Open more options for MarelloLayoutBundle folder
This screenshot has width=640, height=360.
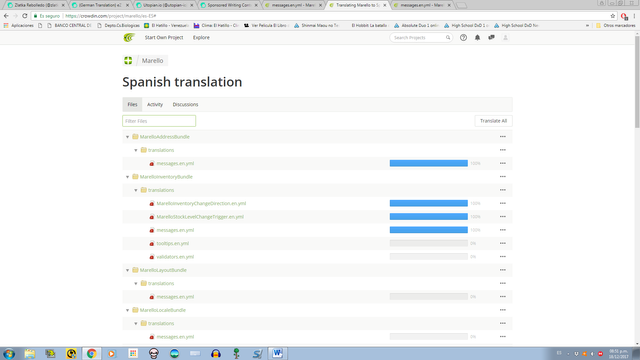(503, 270)
